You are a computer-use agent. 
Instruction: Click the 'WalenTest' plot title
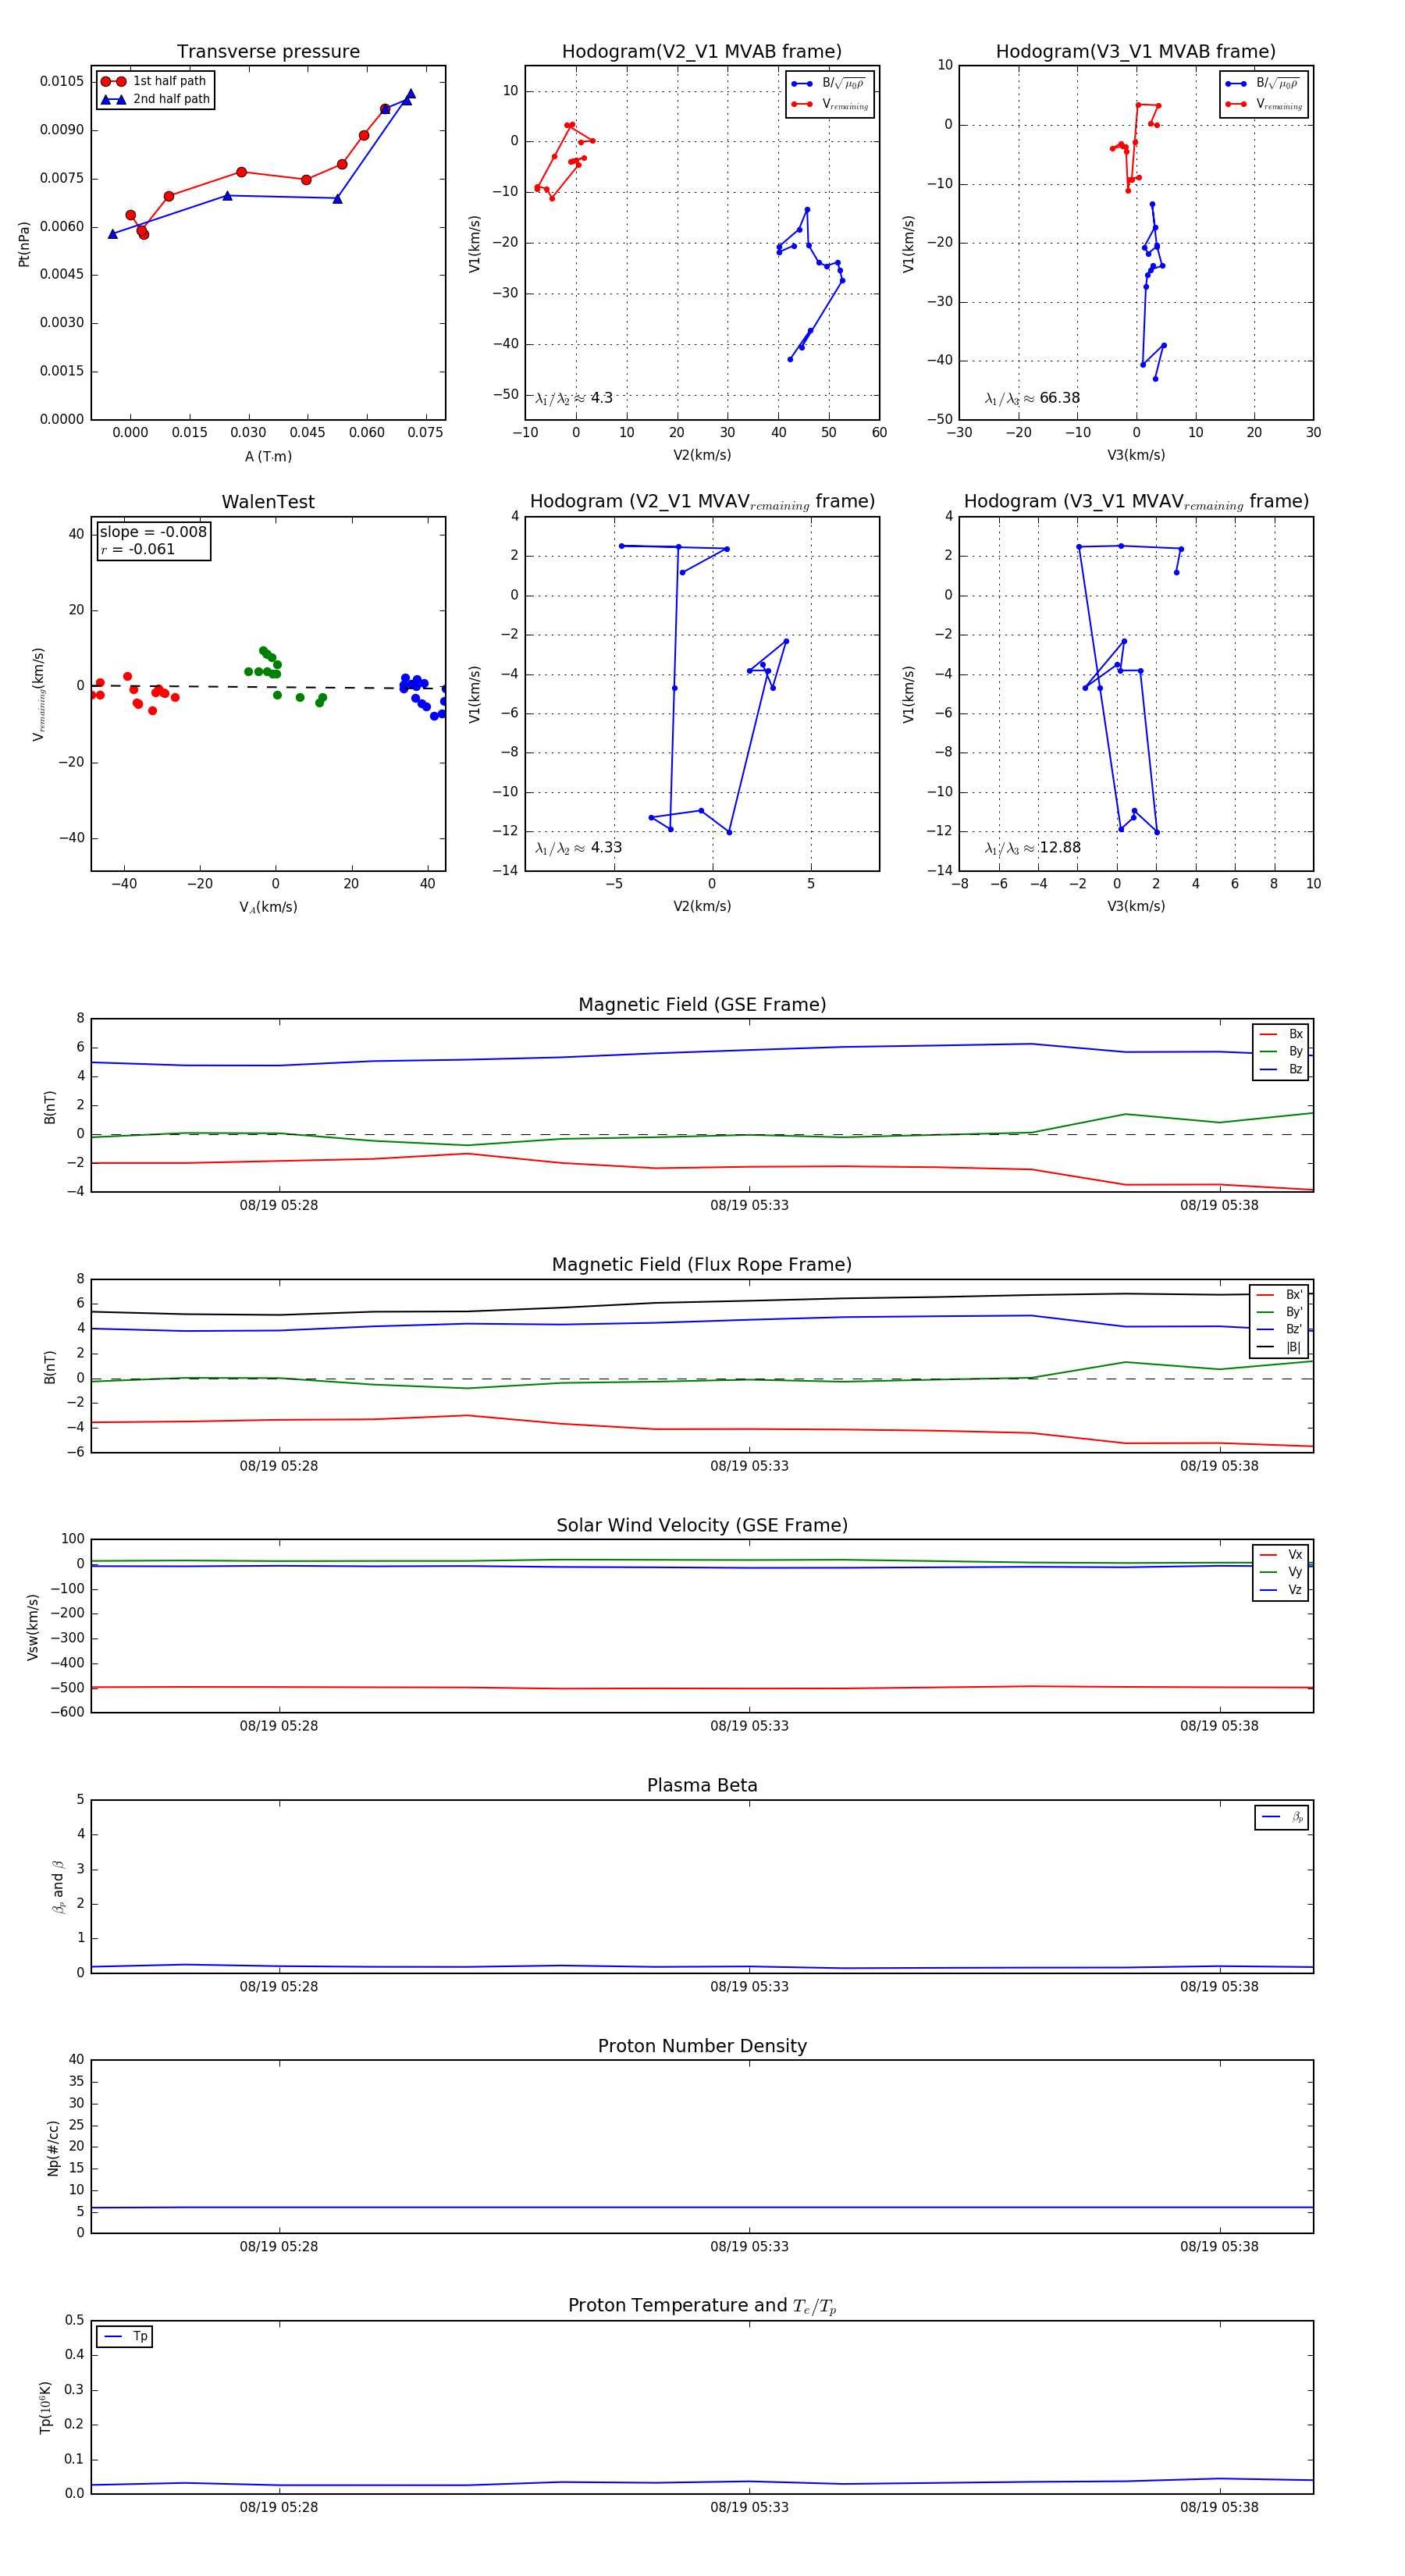tap(268, 502)
